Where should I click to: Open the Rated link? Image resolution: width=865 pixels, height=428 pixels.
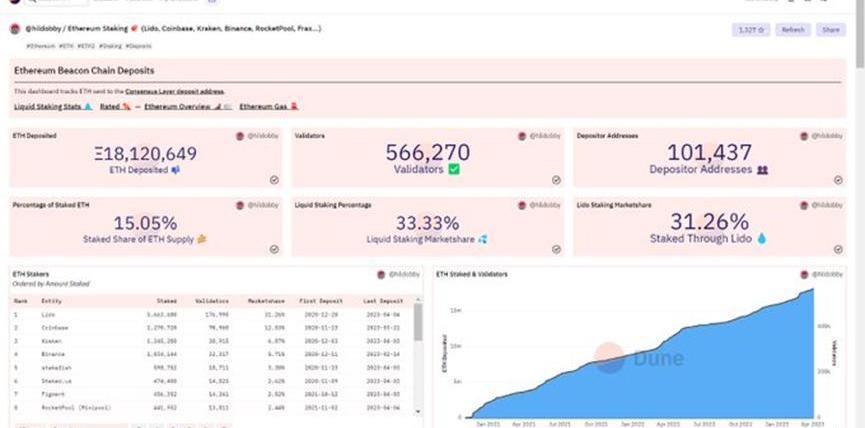(115, 106)
